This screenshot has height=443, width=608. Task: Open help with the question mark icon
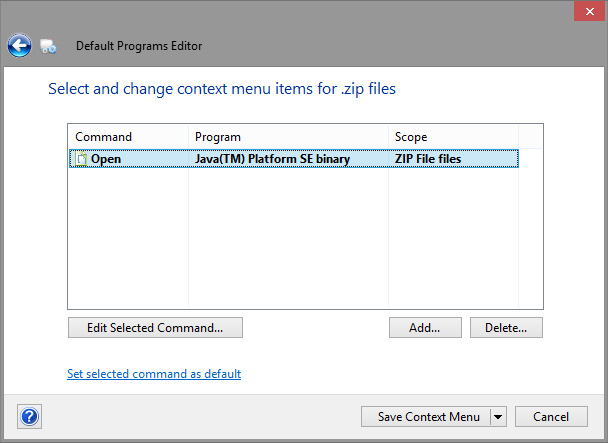(30, 416)
